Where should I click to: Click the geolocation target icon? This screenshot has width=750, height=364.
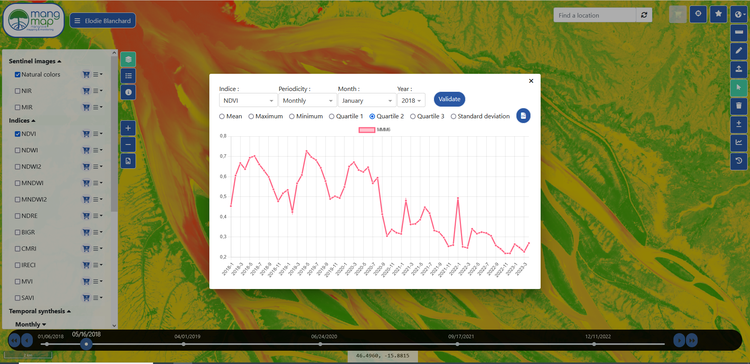(698, 14)
